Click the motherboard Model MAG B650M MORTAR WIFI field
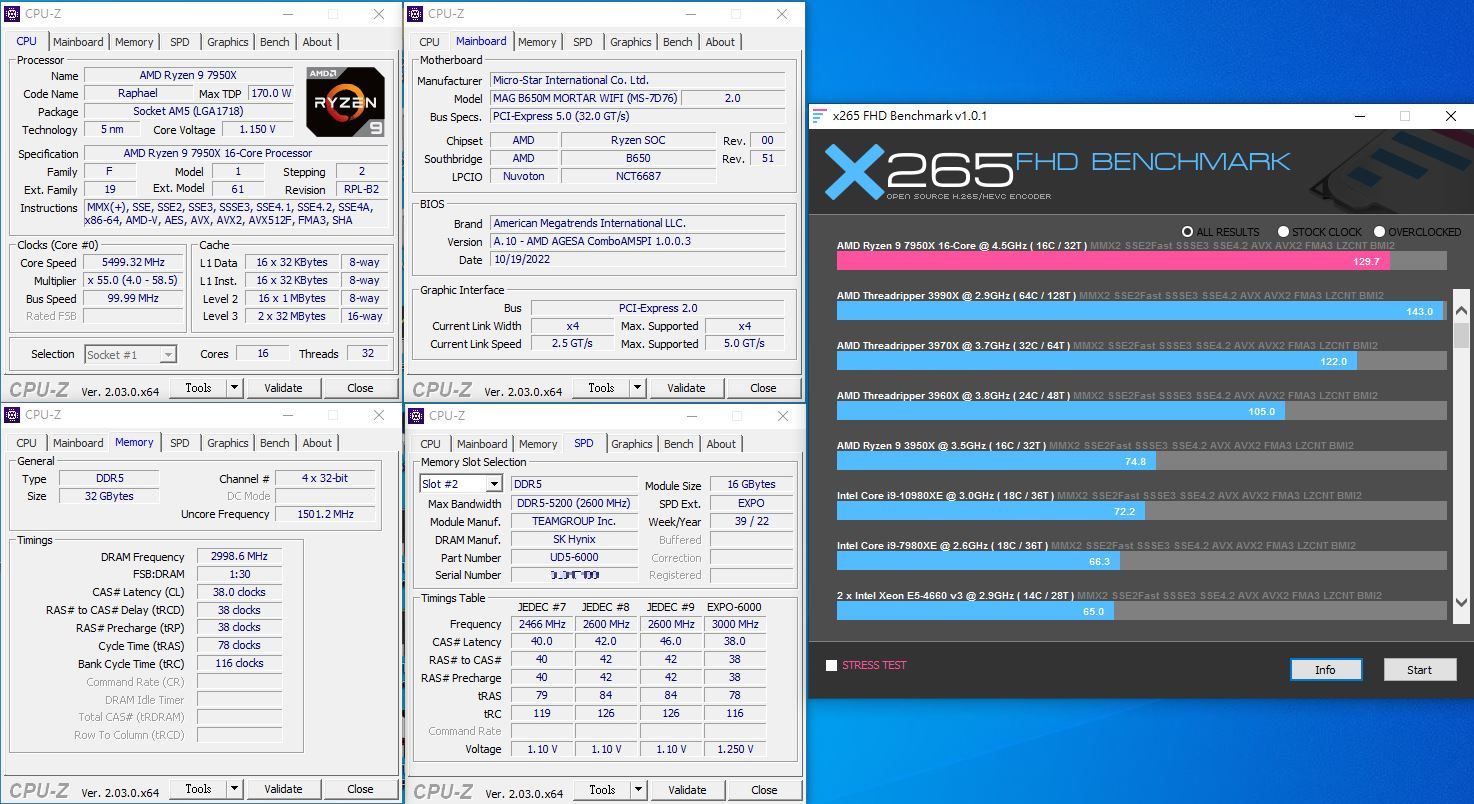This screenshot has width=1474, height=804. (x=584, y=99)
